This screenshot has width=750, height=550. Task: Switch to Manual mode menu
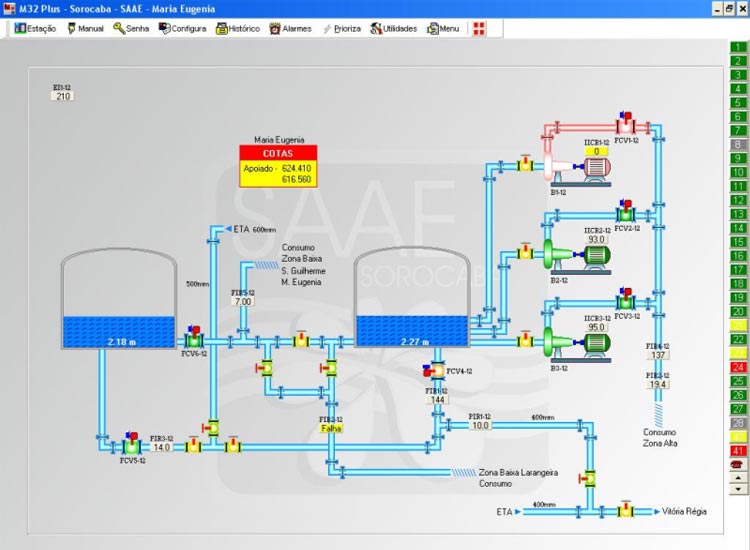point(85,29)
